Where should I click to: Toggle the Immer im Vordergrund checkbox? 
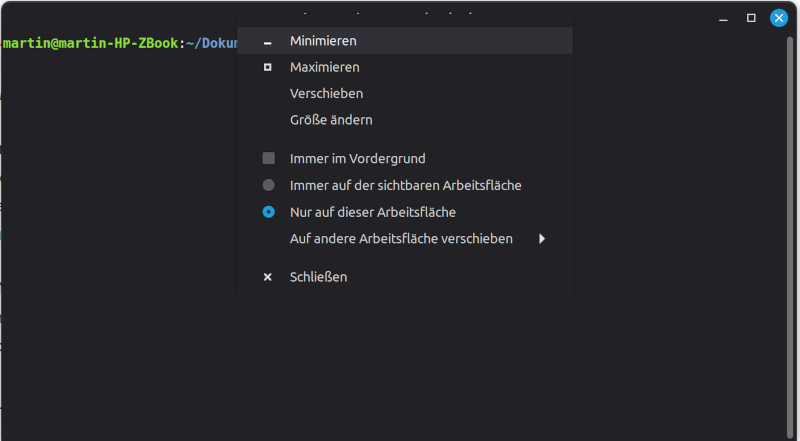pyautogui.click(x=268, y=158)
